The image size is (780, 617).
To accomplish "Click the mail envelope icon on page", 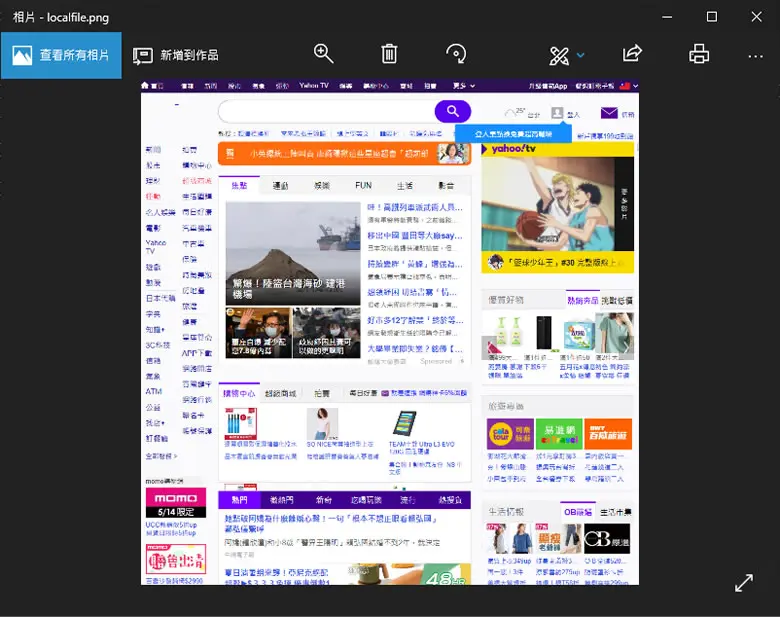I will click(609, 113).
